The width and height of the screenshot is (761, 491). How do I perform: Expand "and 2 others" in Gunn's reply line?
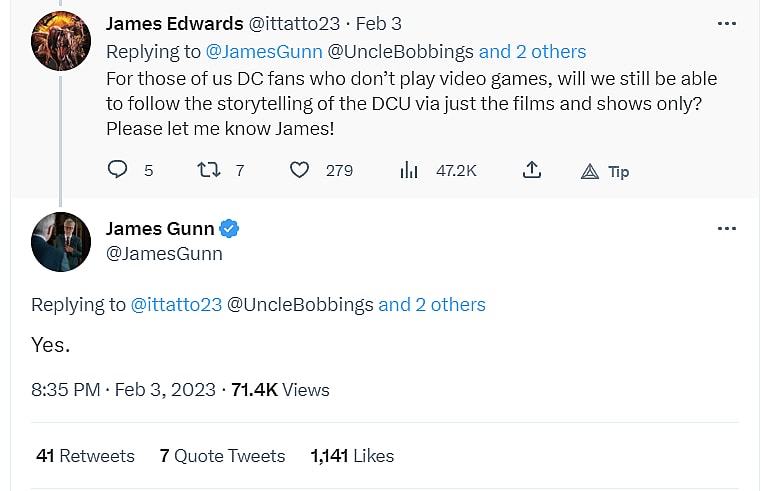432,304
